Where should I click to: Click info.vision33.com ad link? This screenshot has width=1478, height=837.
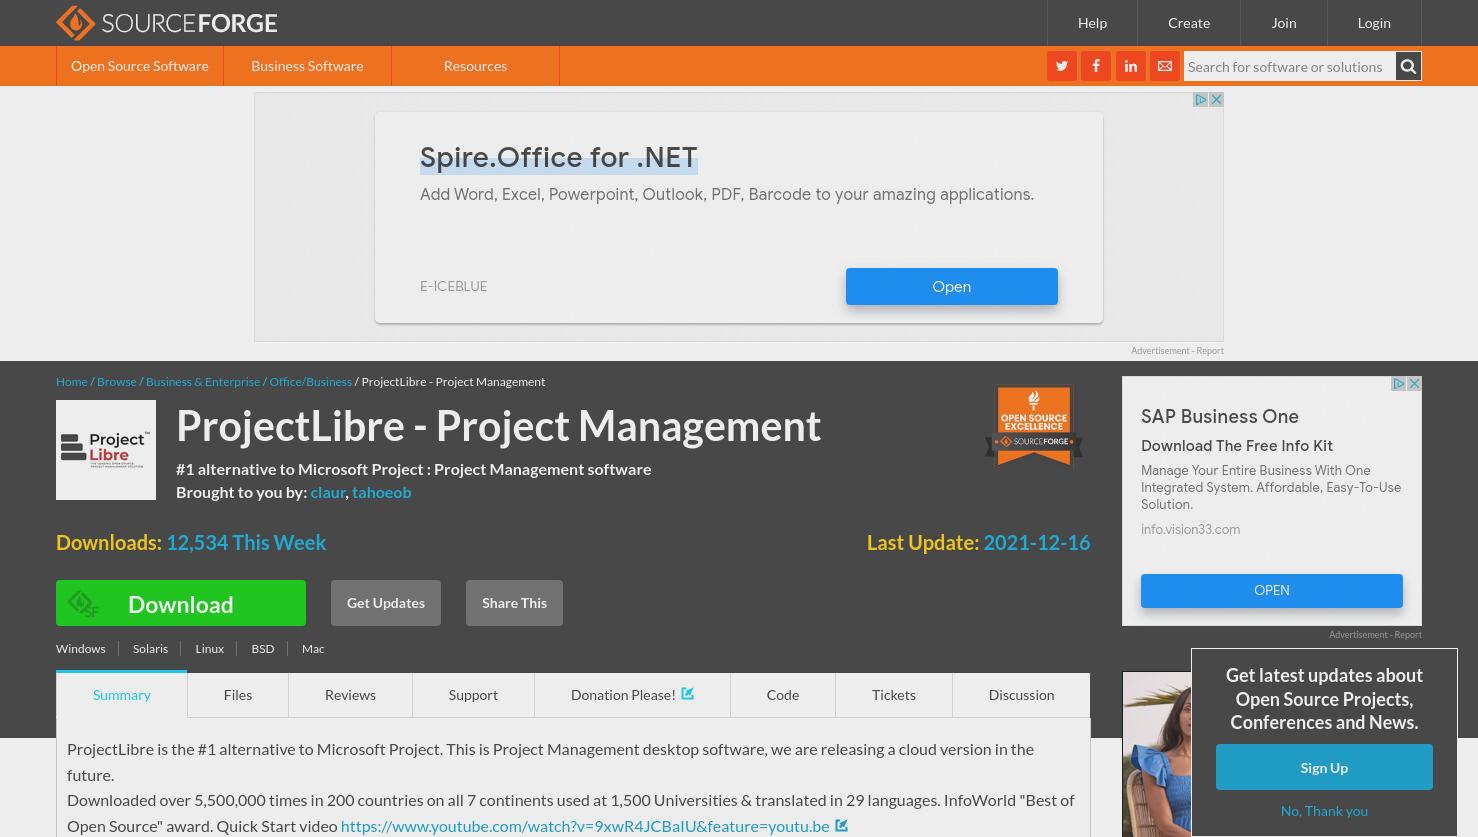tap(1190, 530)
